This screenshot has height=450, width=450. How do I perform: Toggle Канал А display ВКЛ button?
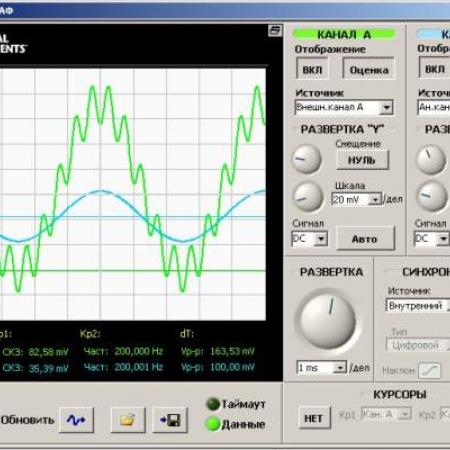click(x=312, y=69)
